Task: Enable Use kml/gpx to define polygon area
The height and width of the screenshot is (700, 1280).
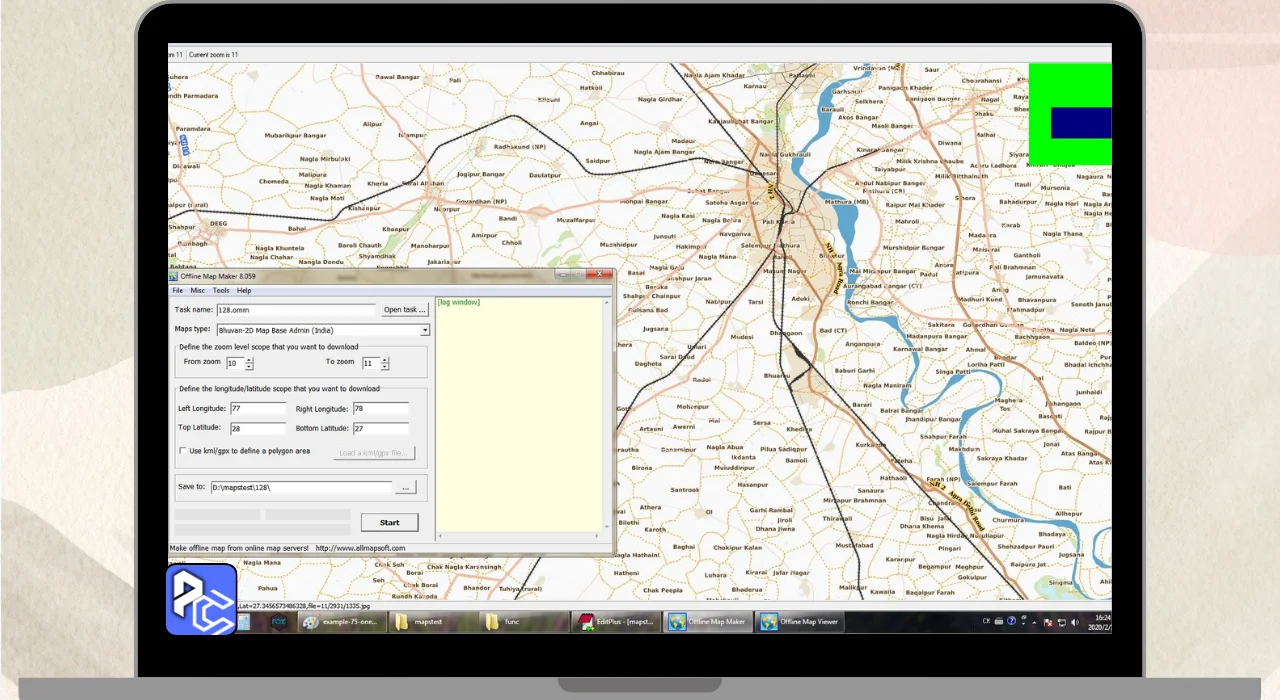Action: (x=182, y=451)
